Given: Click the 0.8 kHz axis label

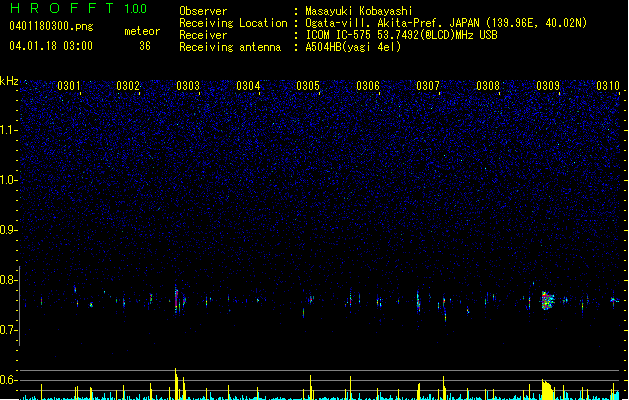Looking at the screenshot, I should click(8, 280).
